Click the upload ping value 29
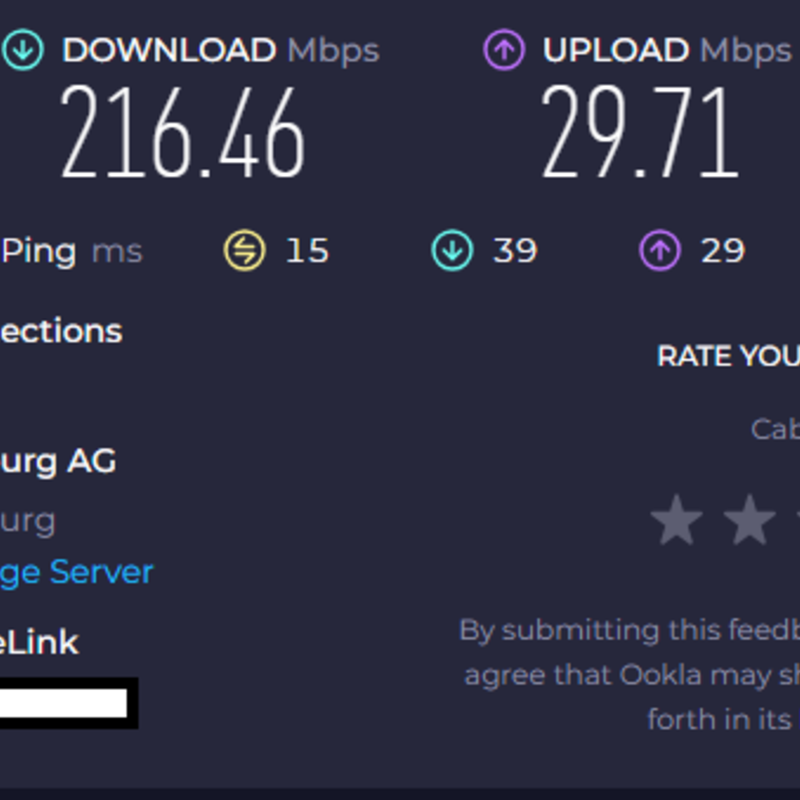 coord(722,251)
